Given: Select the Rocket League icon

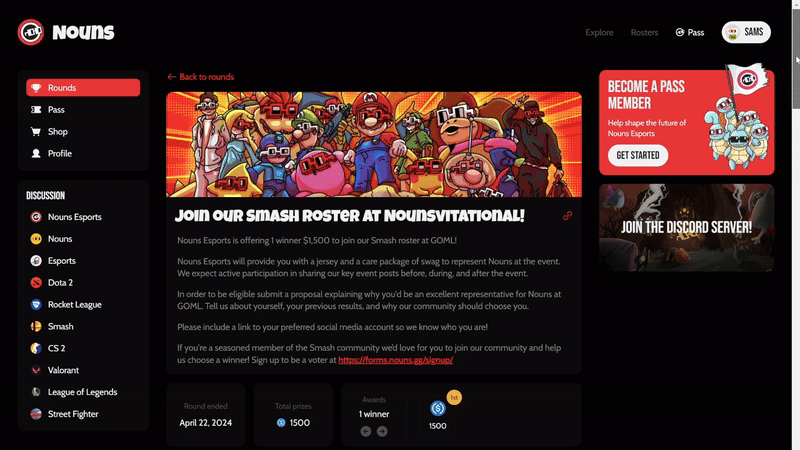Looking at the screenshot, I should (x=36, y=305).
